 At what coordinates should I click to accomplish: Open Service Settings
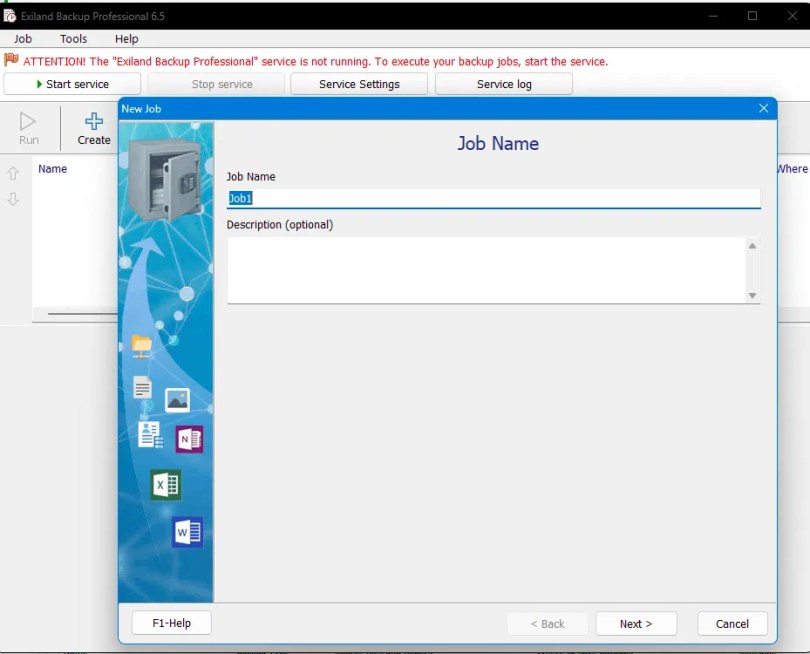pos(358,84)
